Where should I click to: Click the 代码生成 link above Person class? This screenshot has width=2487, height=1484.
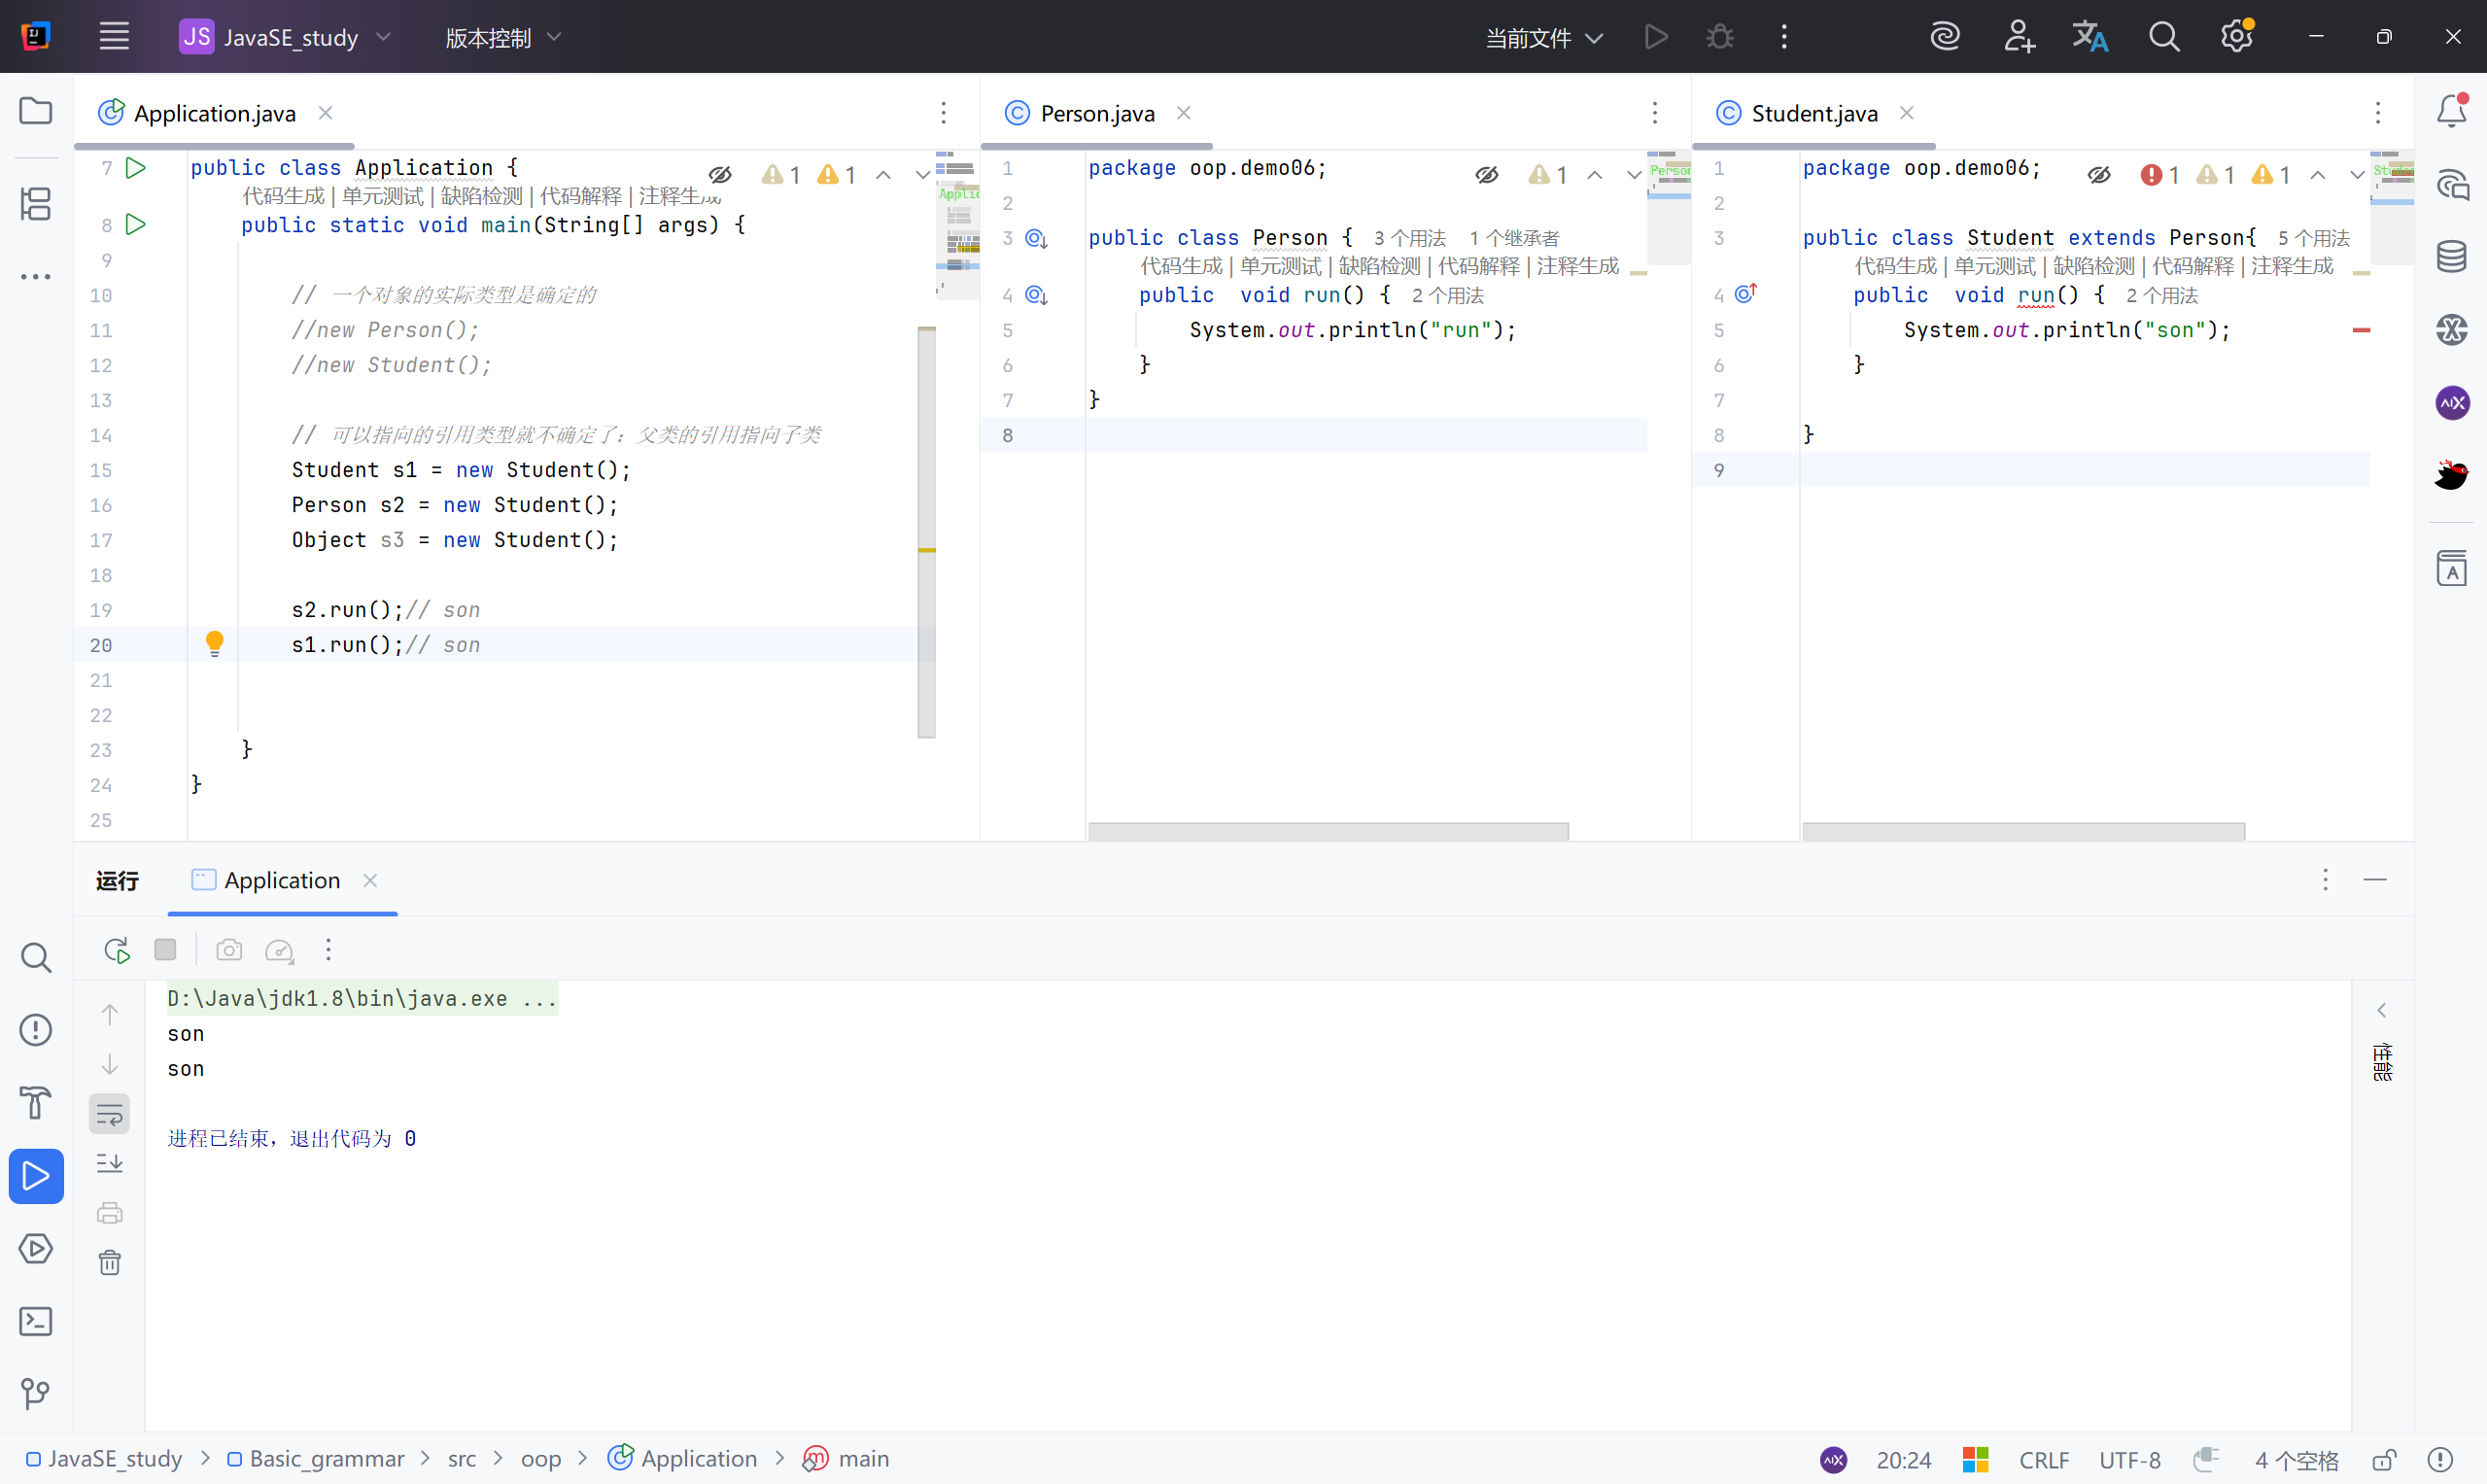point(1181,266)
